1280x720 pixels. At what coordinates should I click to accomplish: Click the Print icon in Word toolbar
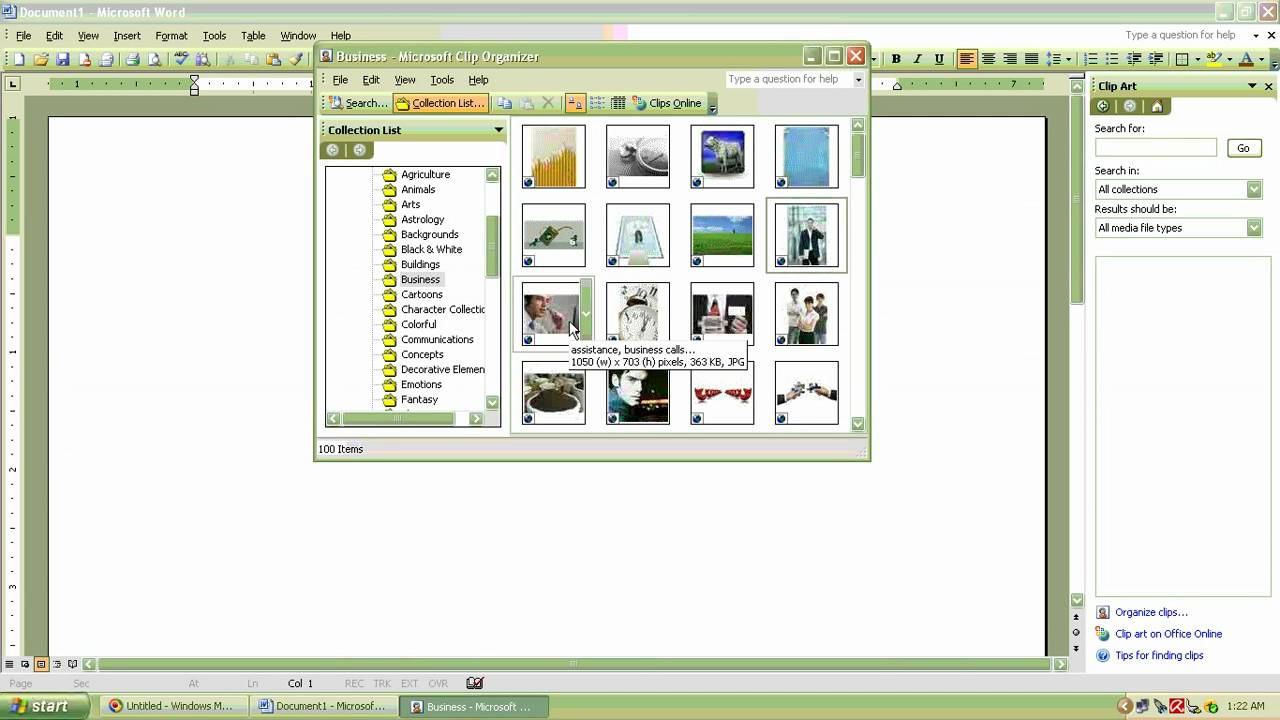point(132,59)
